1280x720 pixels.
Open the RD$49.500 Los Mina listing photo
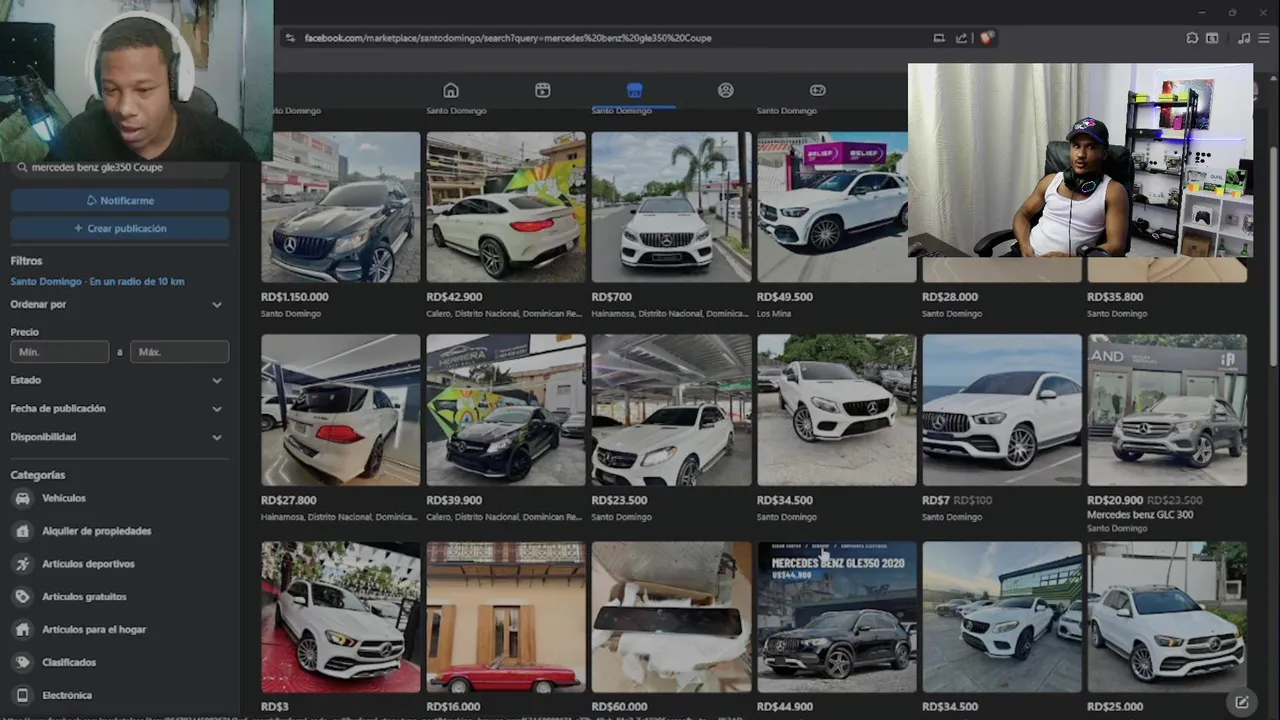[x=832, y=207]
